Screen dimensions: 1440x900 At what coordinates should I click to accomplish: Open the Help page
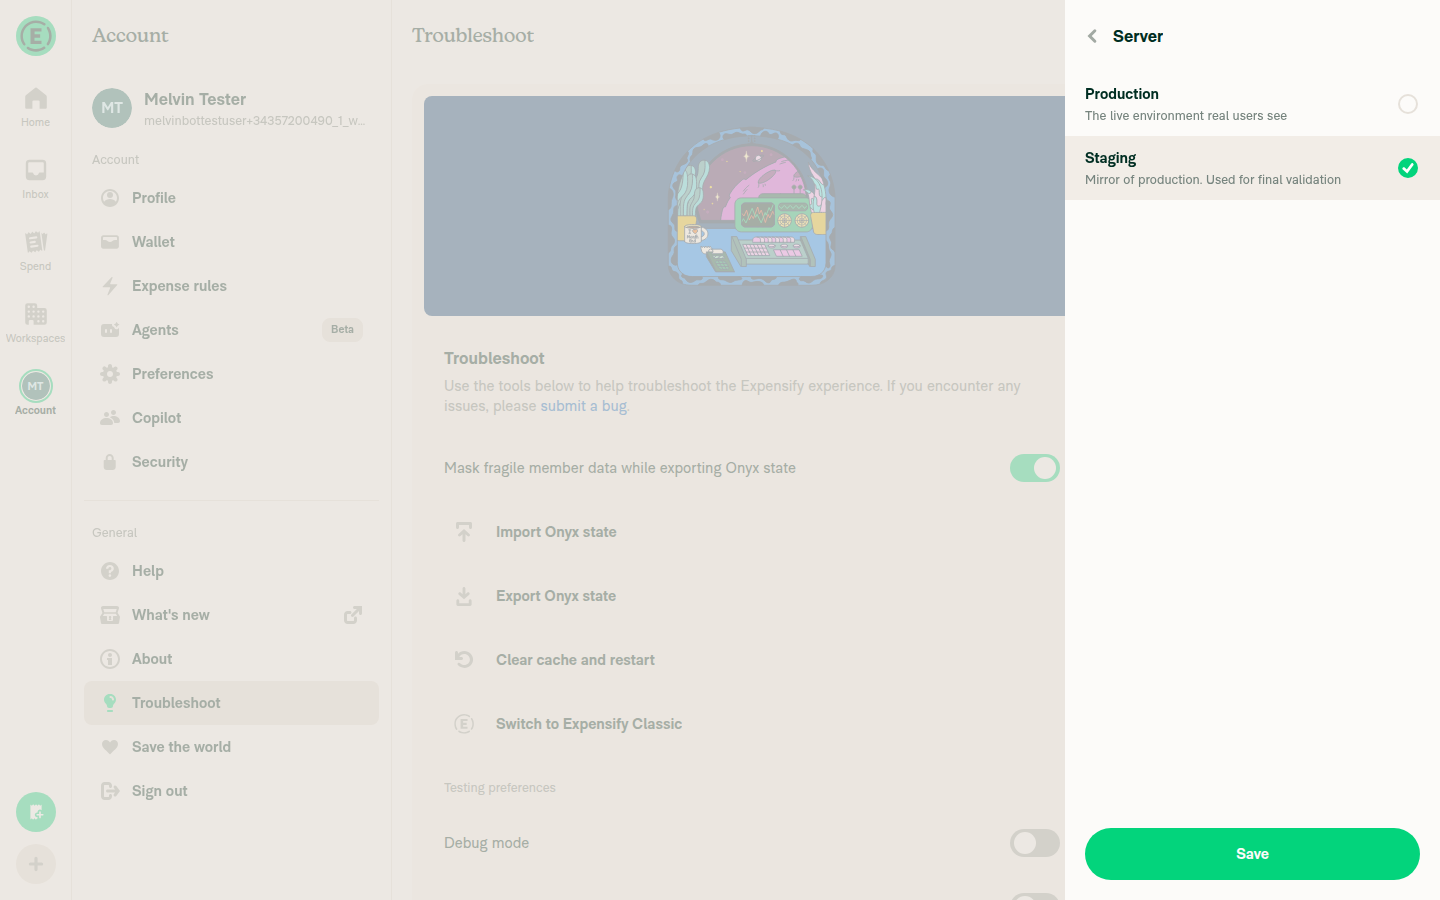(231, 571)
